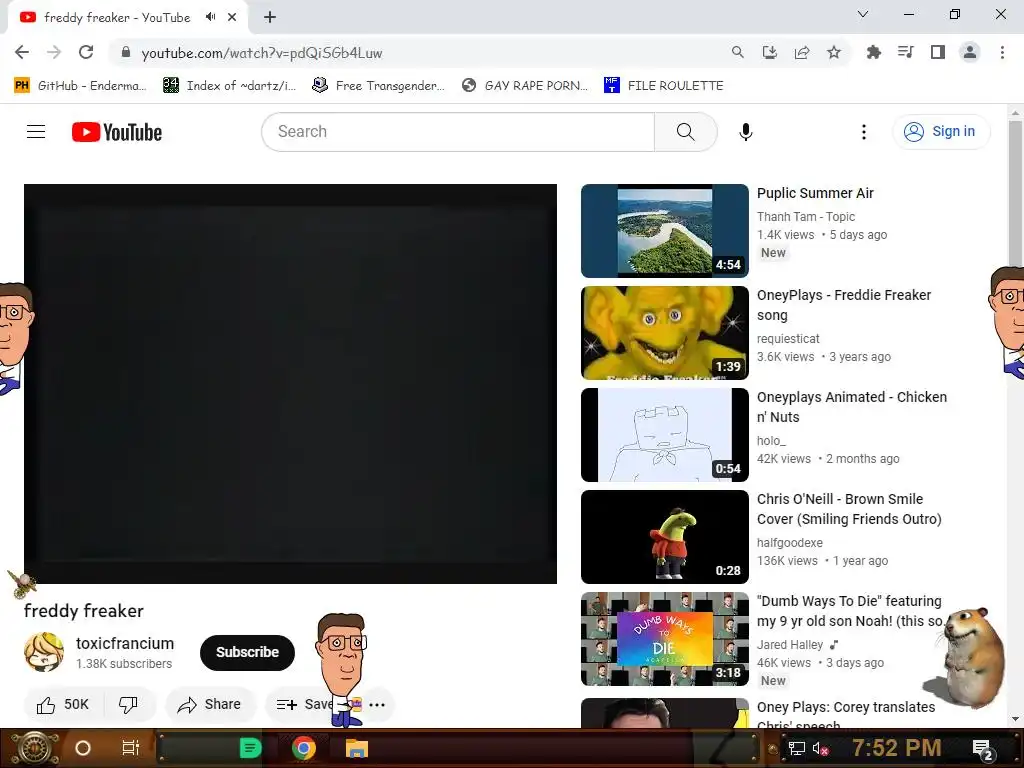Image resolution: width=1024 pixels, height=768 pixels.
Task: Save video to playlist
Action: (304, 705)
